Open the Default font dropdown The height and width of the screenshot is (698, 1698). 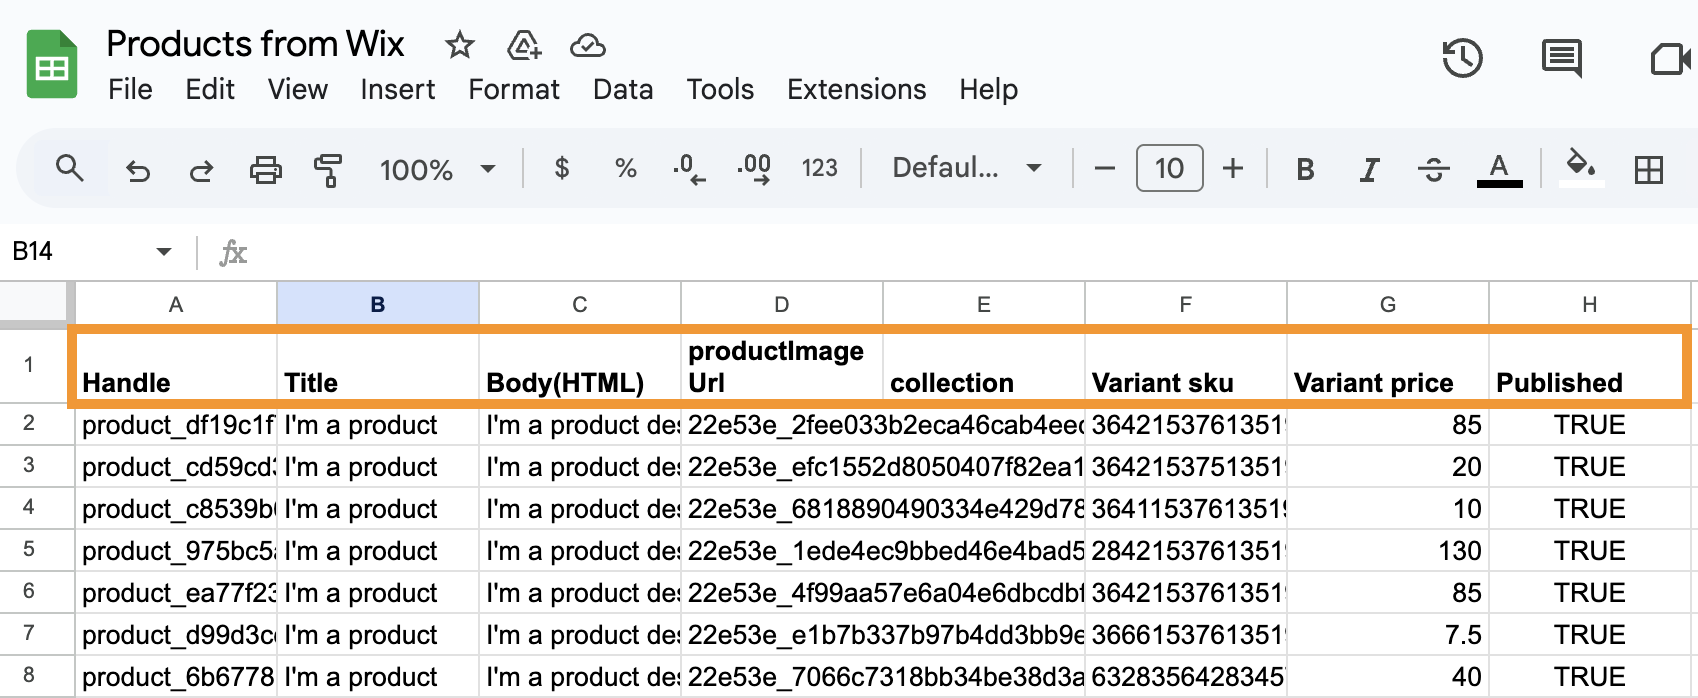pos(967,168)
